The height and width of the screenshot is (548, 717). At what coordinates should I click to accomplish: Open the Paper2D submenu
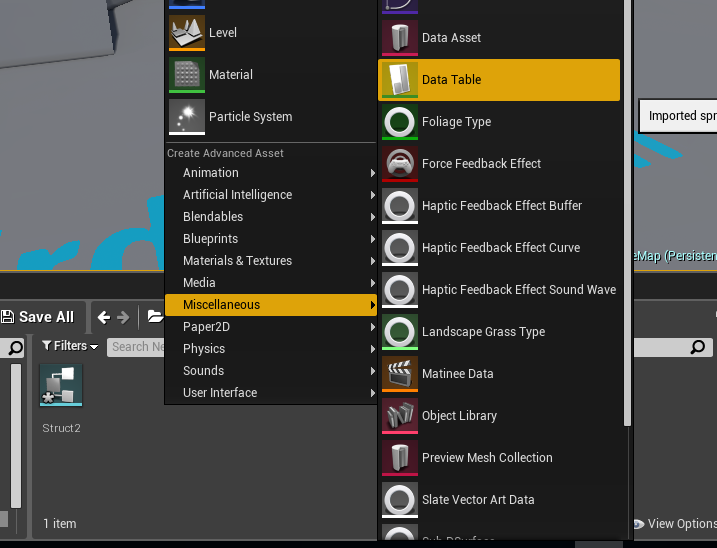click(x=271, y=327)
